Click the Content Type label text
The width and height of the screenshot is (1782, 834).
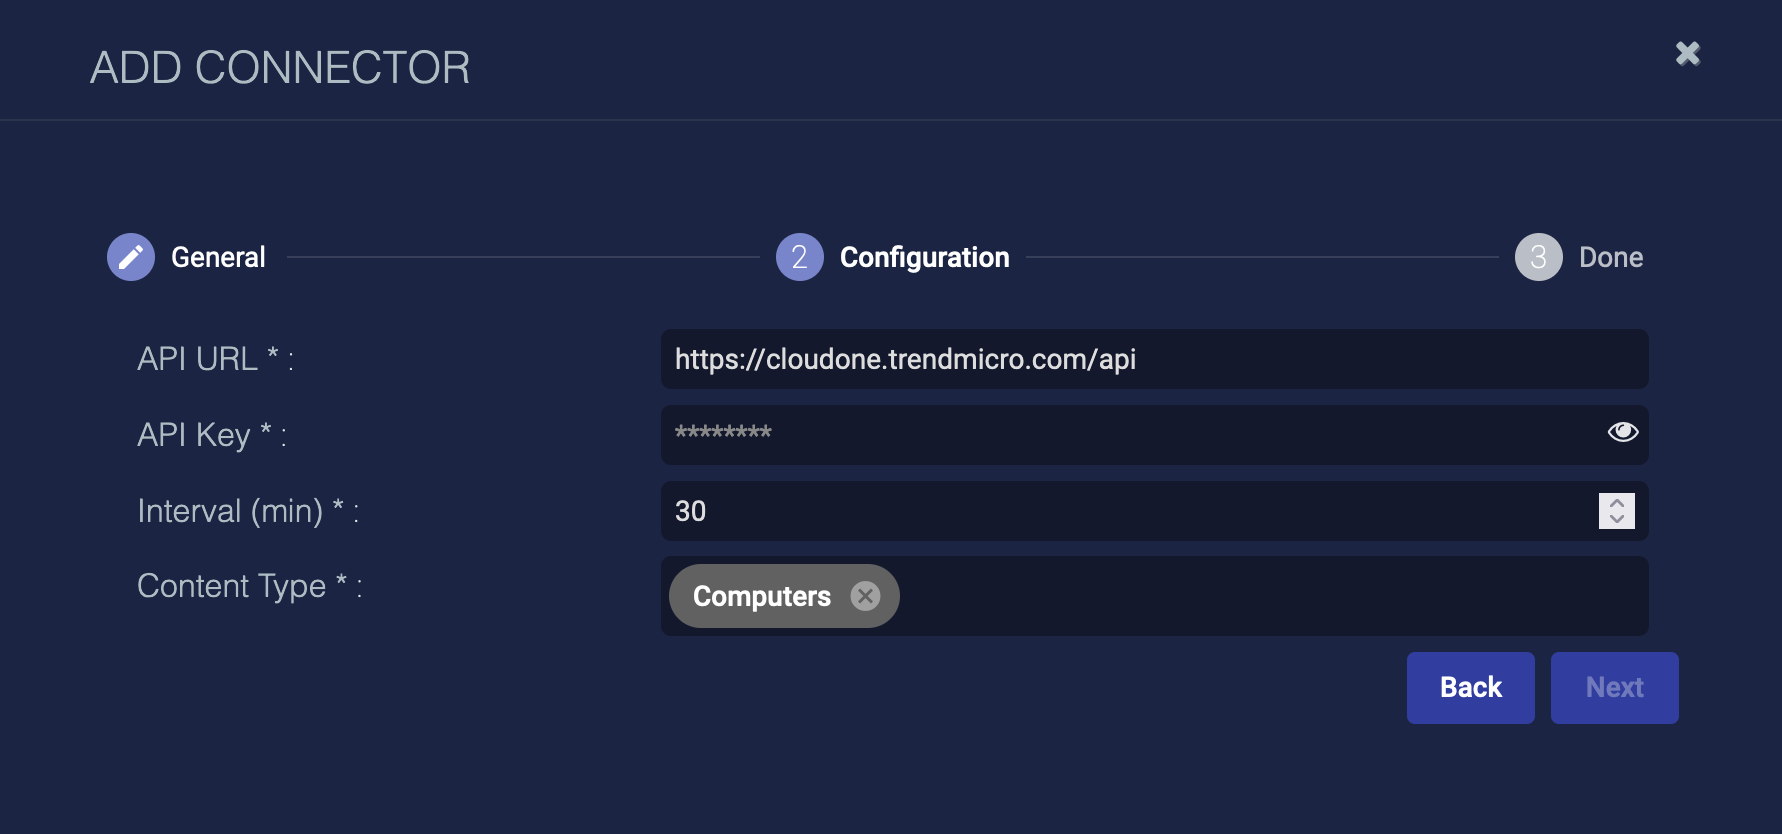pos(232,586)
